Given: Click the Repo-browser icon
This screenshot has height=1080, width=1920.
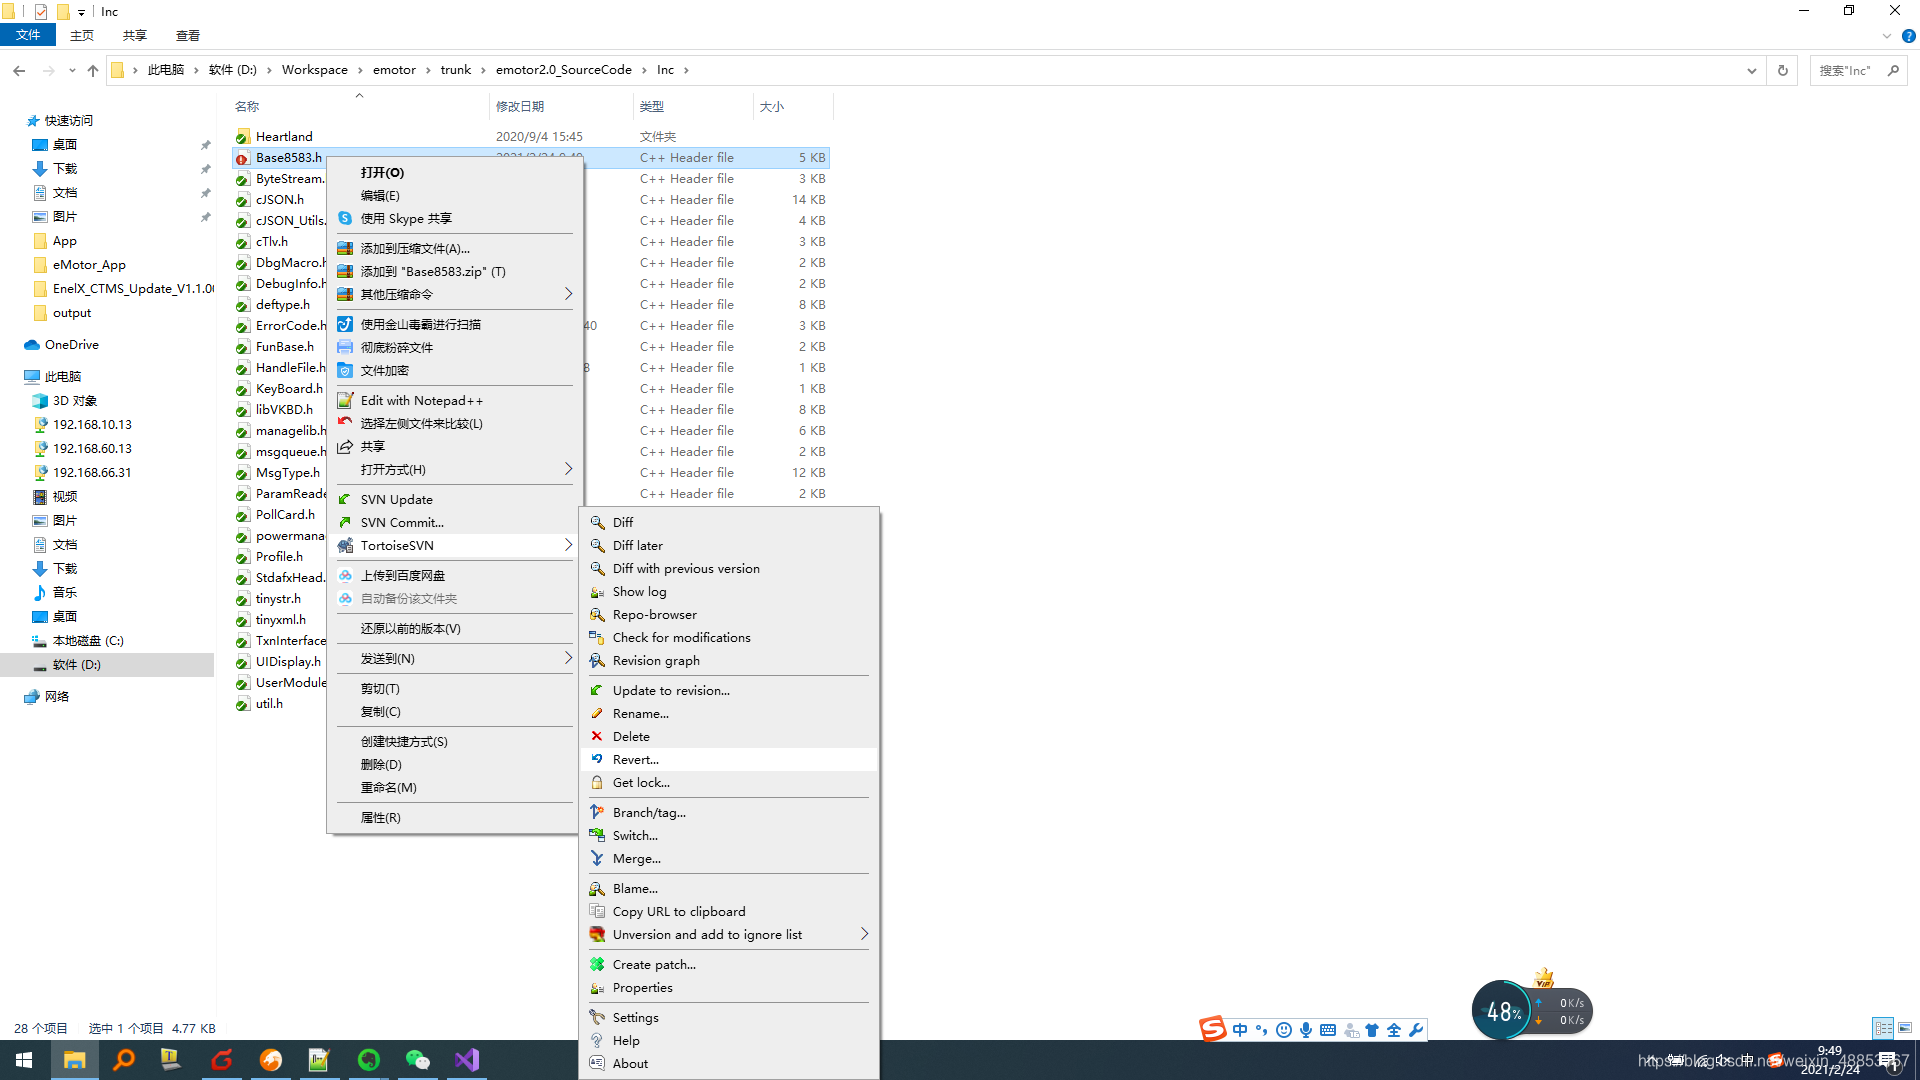Looking at the screenshot, I should click(x=597, y=615).
